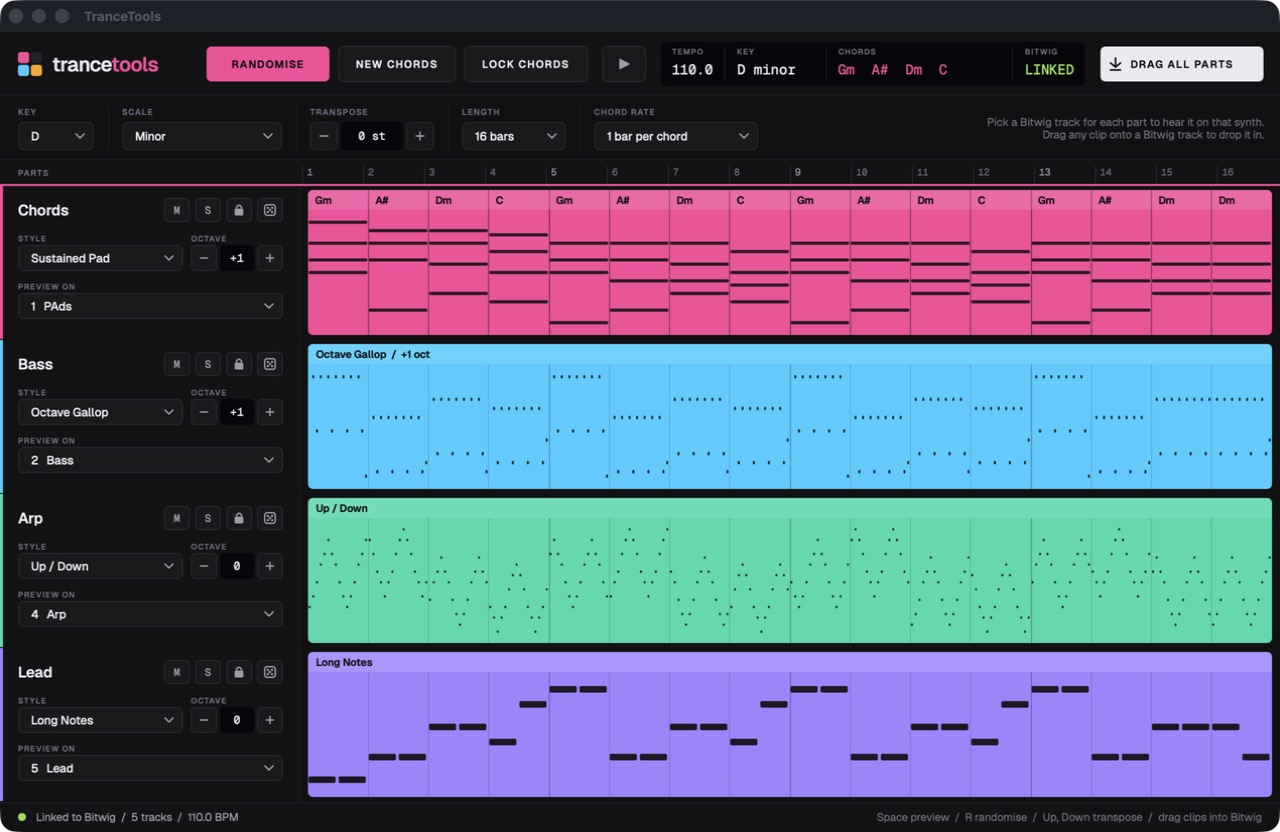Mute the Bass part
The image size is (1280, 832).
coord(176,364)
